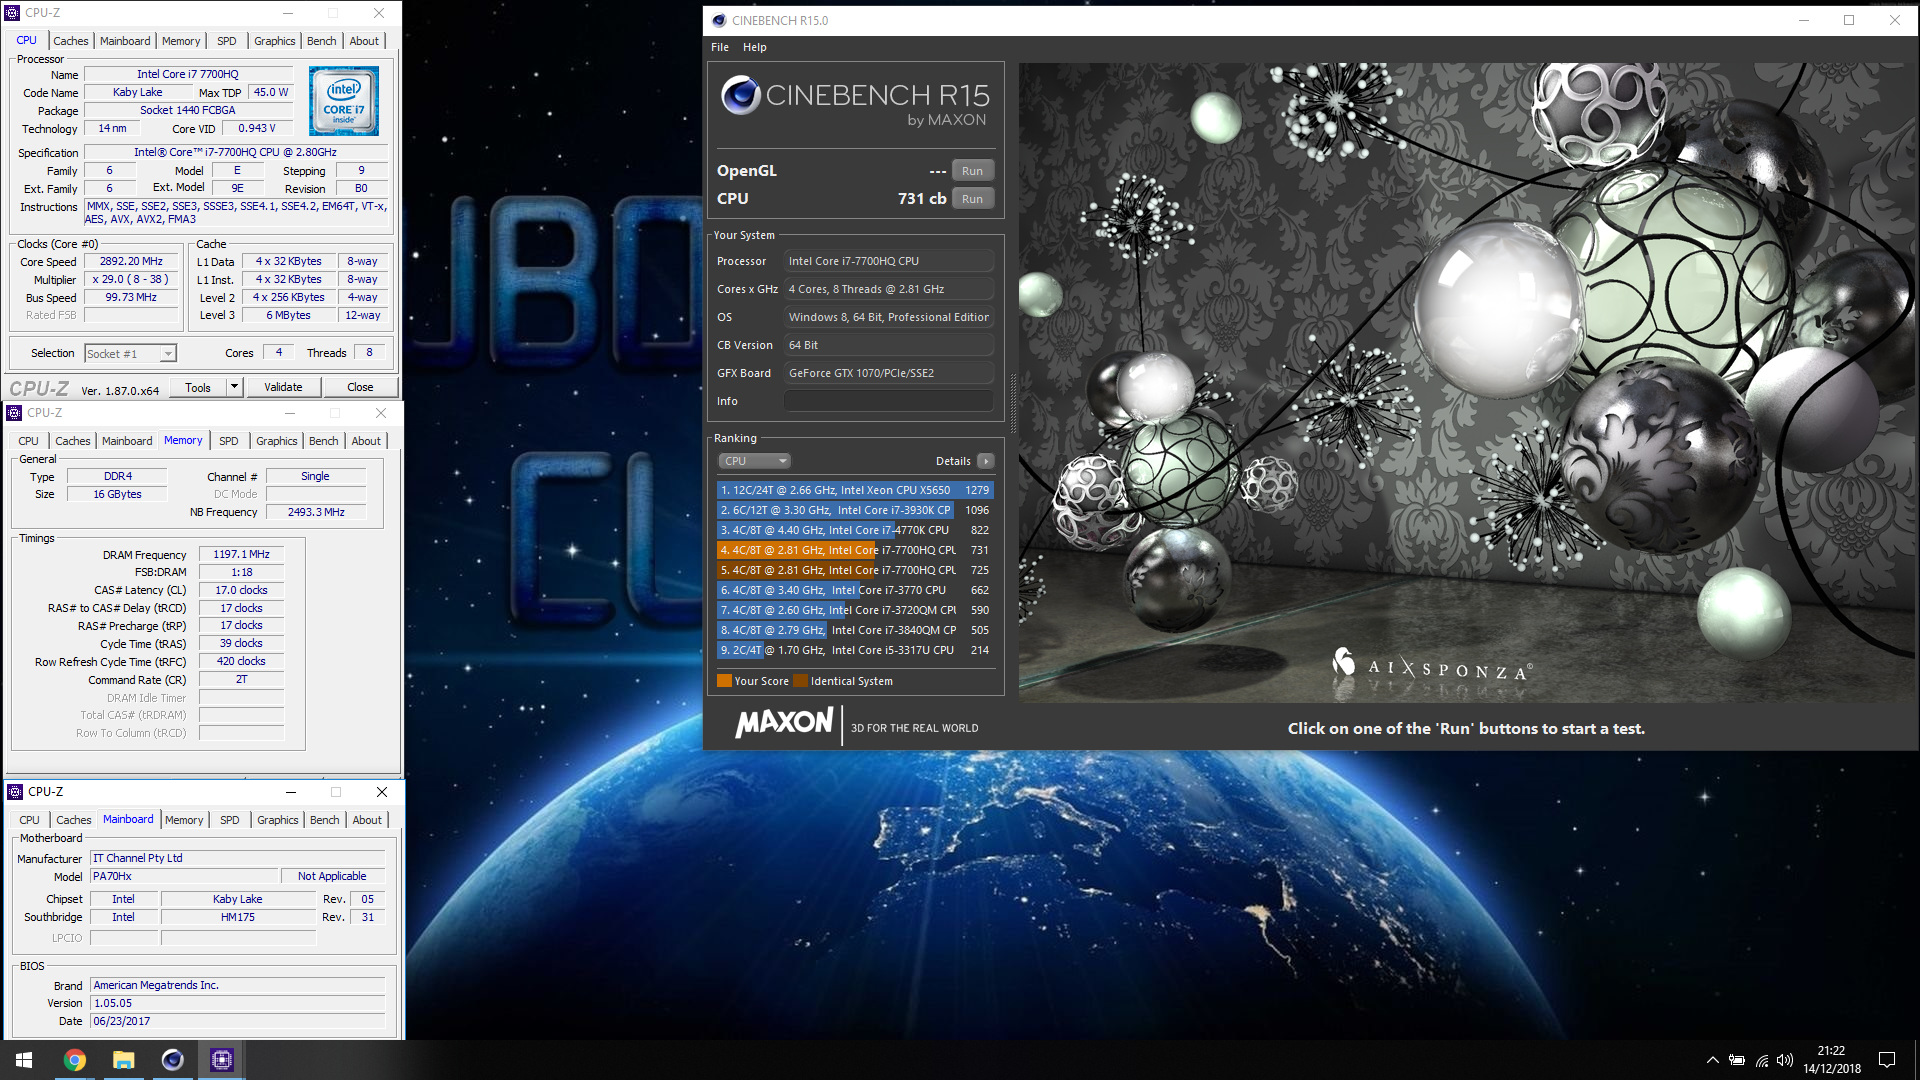Click the Tools button in CPU-Z
Image resolution: width=1920 pixels, height=1080 pixels.
[x=198, y=387]
